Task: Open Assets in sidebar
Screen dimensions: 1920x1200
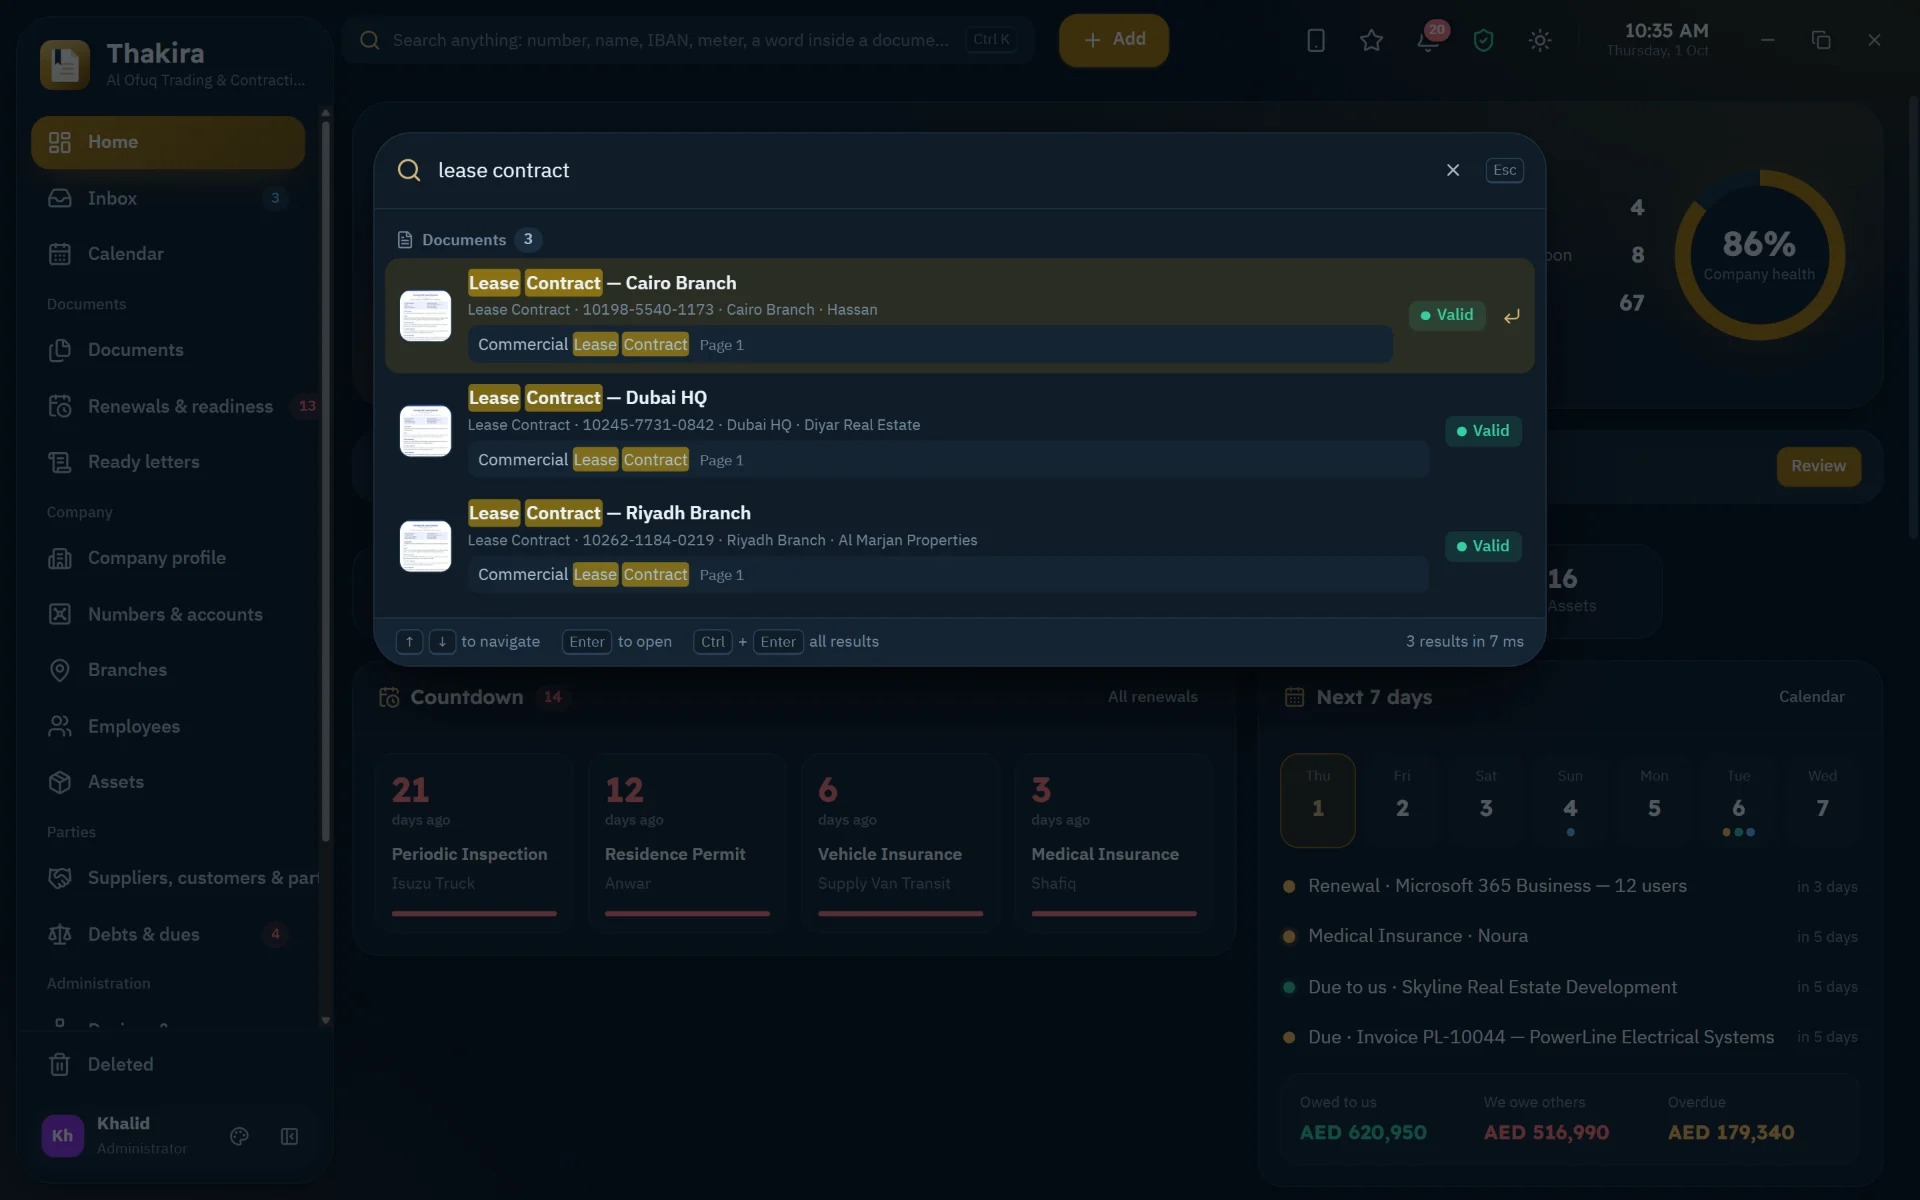Action: (x=168, y=782)
